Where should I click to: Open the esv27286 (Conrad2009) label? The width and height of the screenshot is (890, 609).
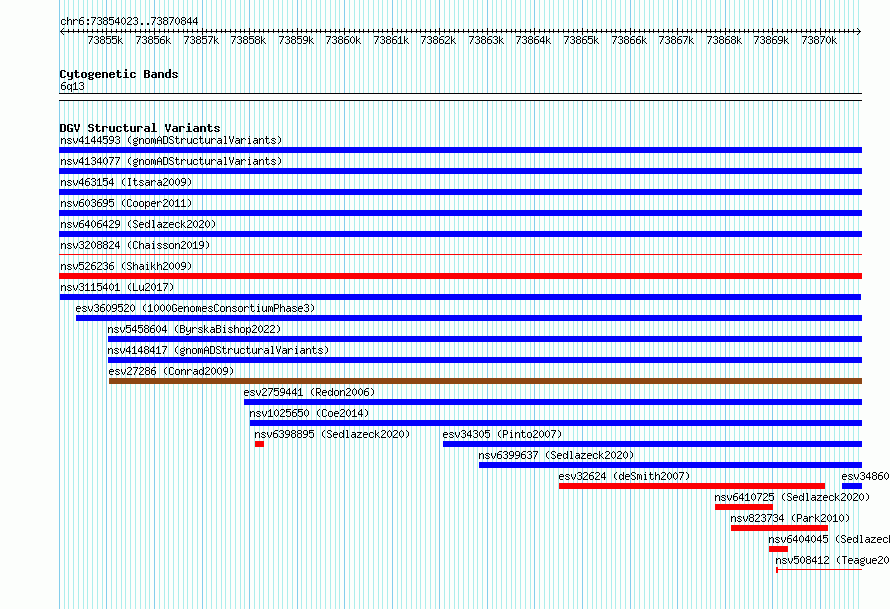[x=171, y=371]
